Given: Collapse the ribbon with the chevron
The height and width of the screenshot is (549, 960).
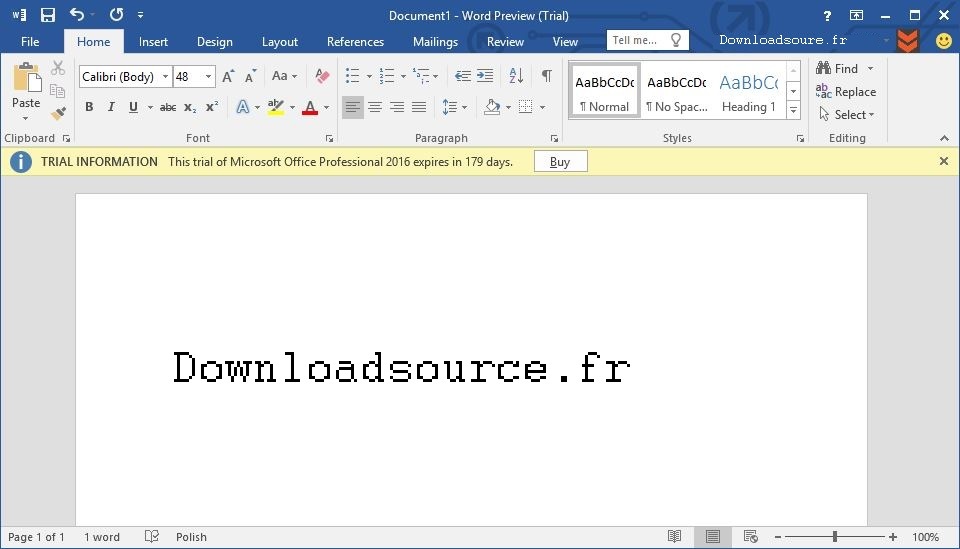Looking at the screenshot, I should coord(944,138).
